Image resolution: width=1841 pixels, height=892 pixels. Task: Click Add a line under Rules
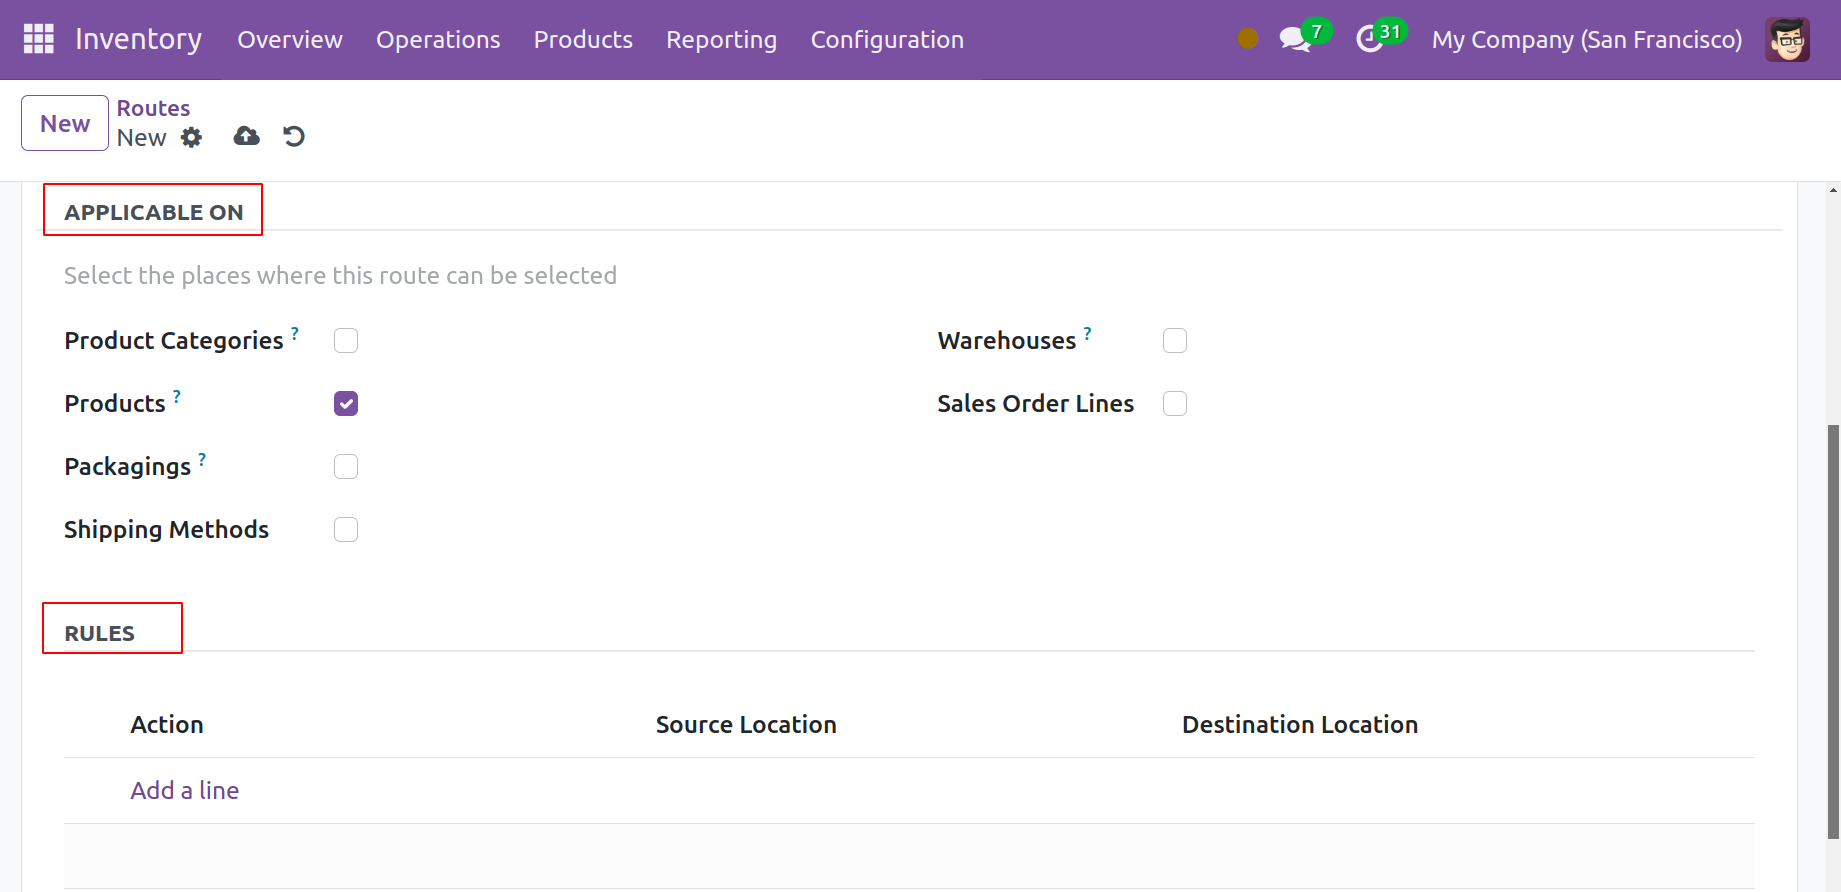pos(185,790)
